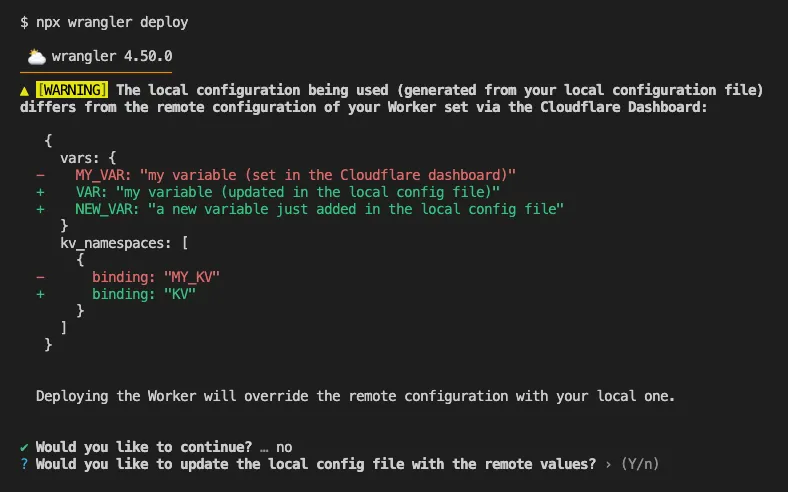
Task: Click the green plus before NEW_VAR
Action: tap(40, 208)
